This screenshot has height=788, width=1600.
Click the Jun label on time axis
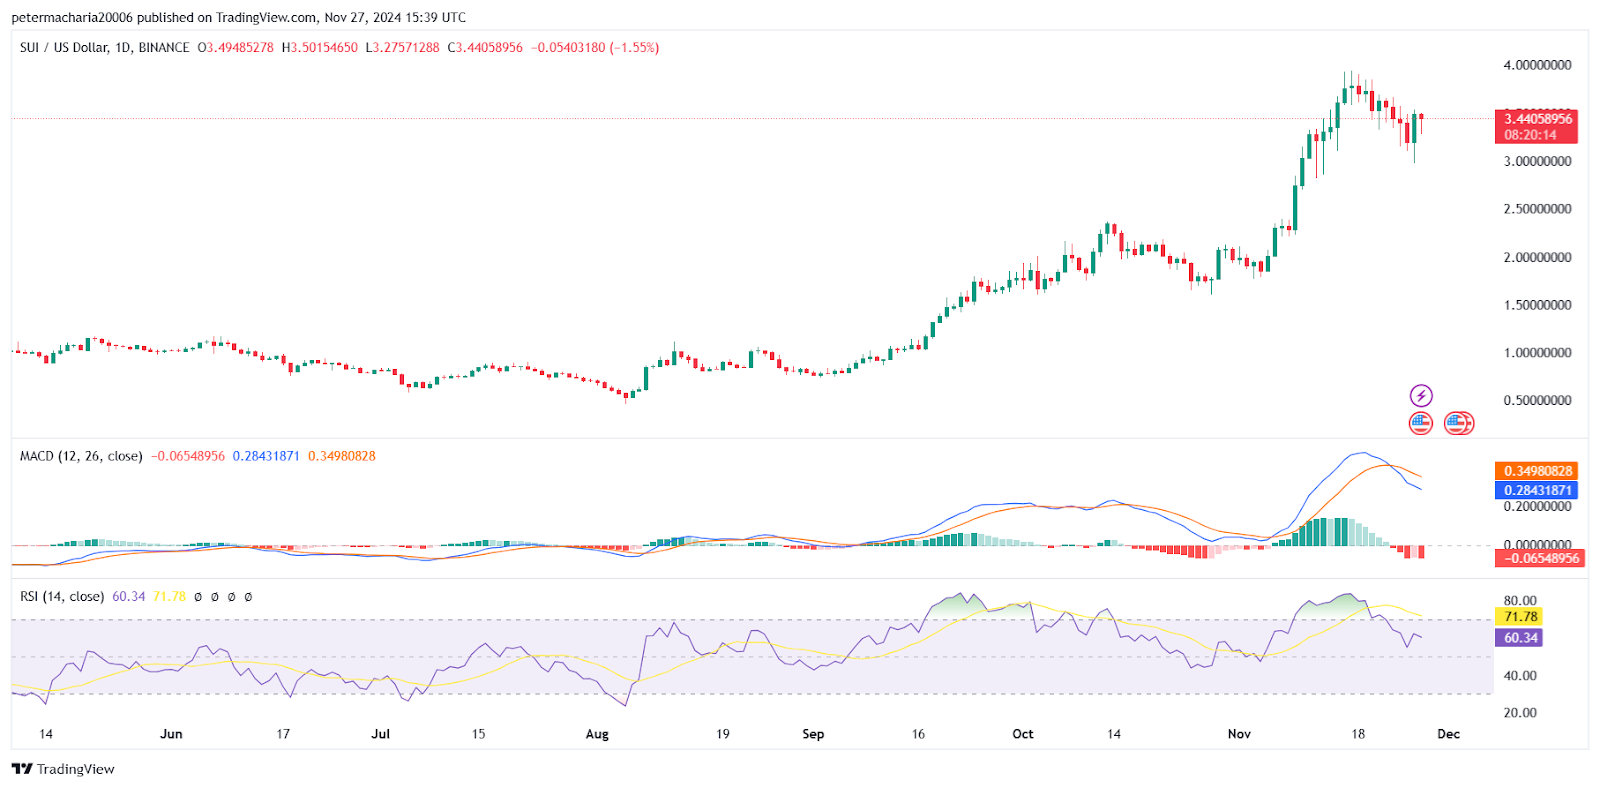click(x=171, y=734)
